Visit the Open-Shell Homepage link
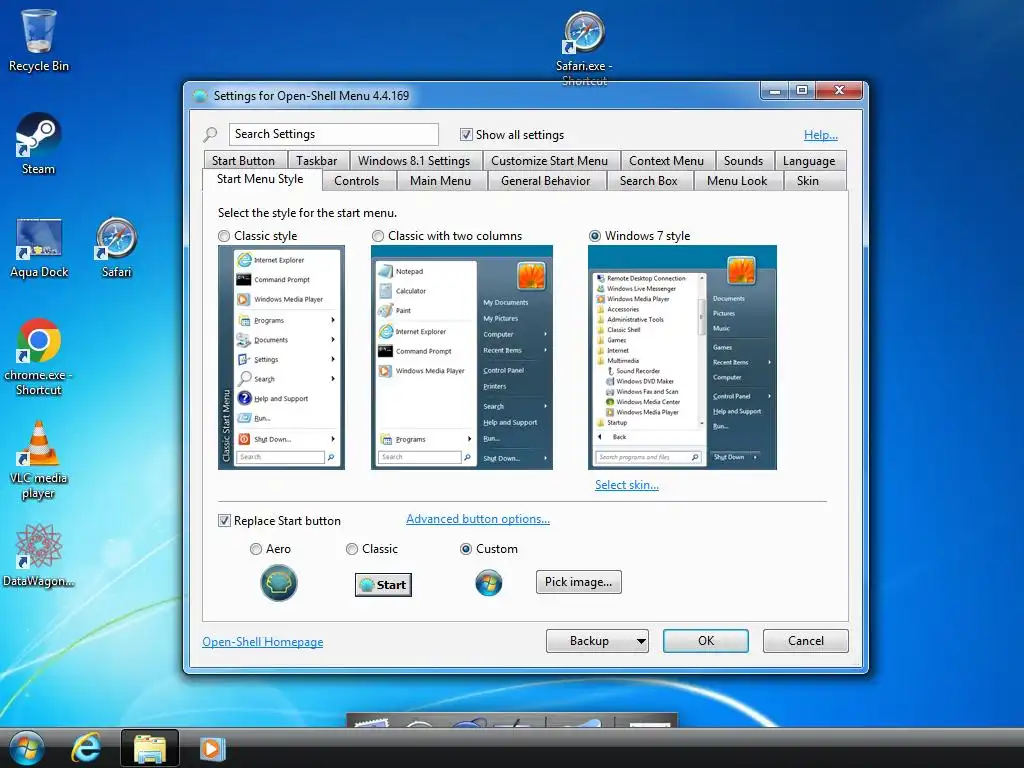This screenshot has width=1024, height=768. pyautogui.click(x=263, y=642)
